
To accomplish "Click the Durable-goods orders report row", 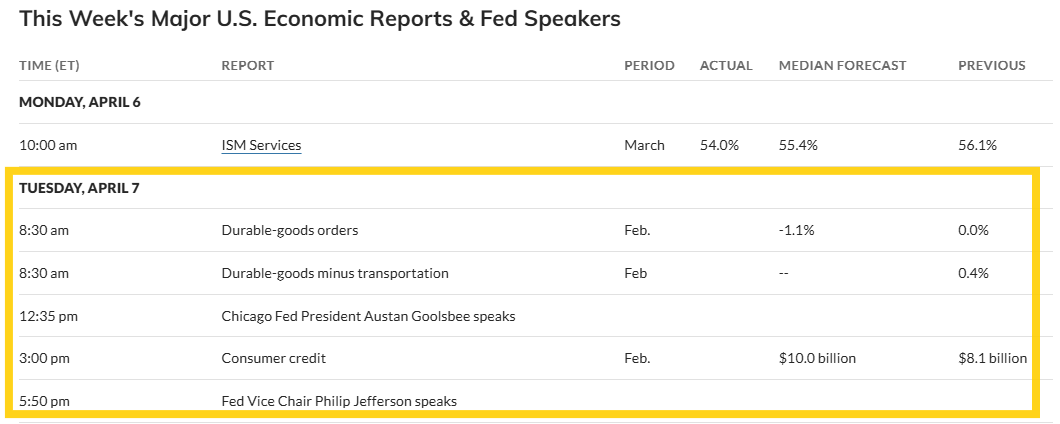I will pyautogui.click(x=290, y=230).
